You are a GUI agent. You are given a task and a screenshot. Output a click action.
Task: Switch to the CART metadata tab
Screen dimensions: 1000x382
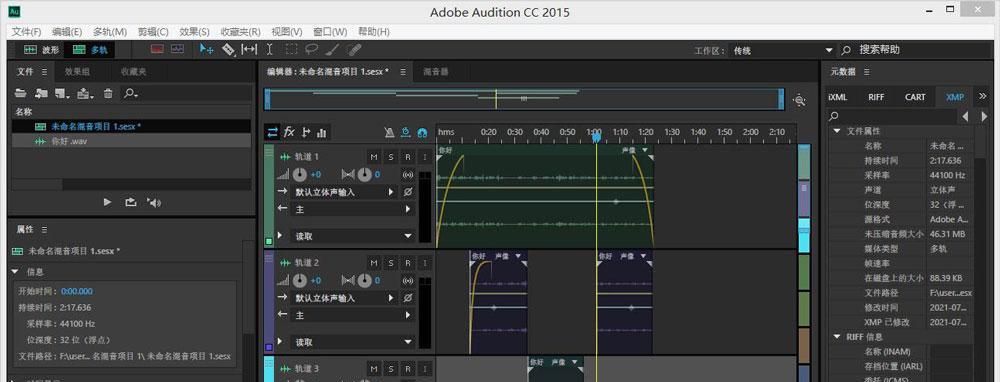click(x=915, y=97)
